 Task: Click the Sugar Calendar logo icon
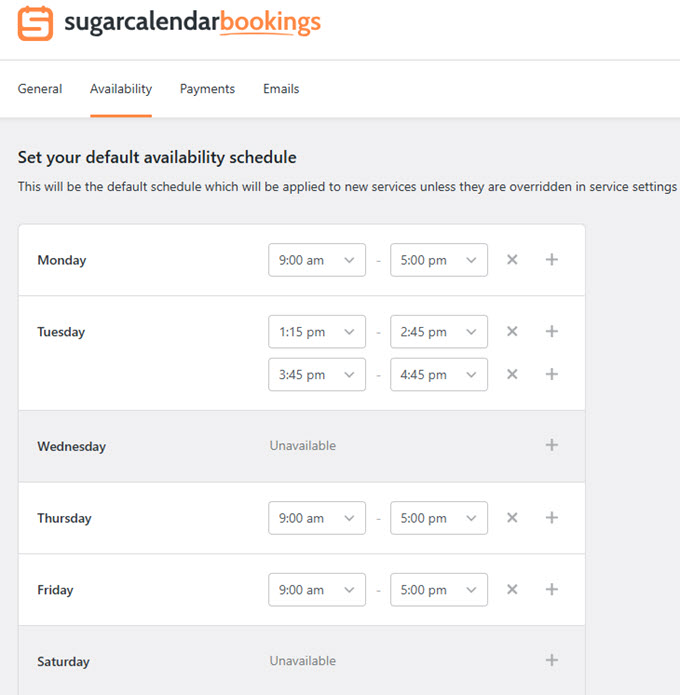[x=36, y=23]
